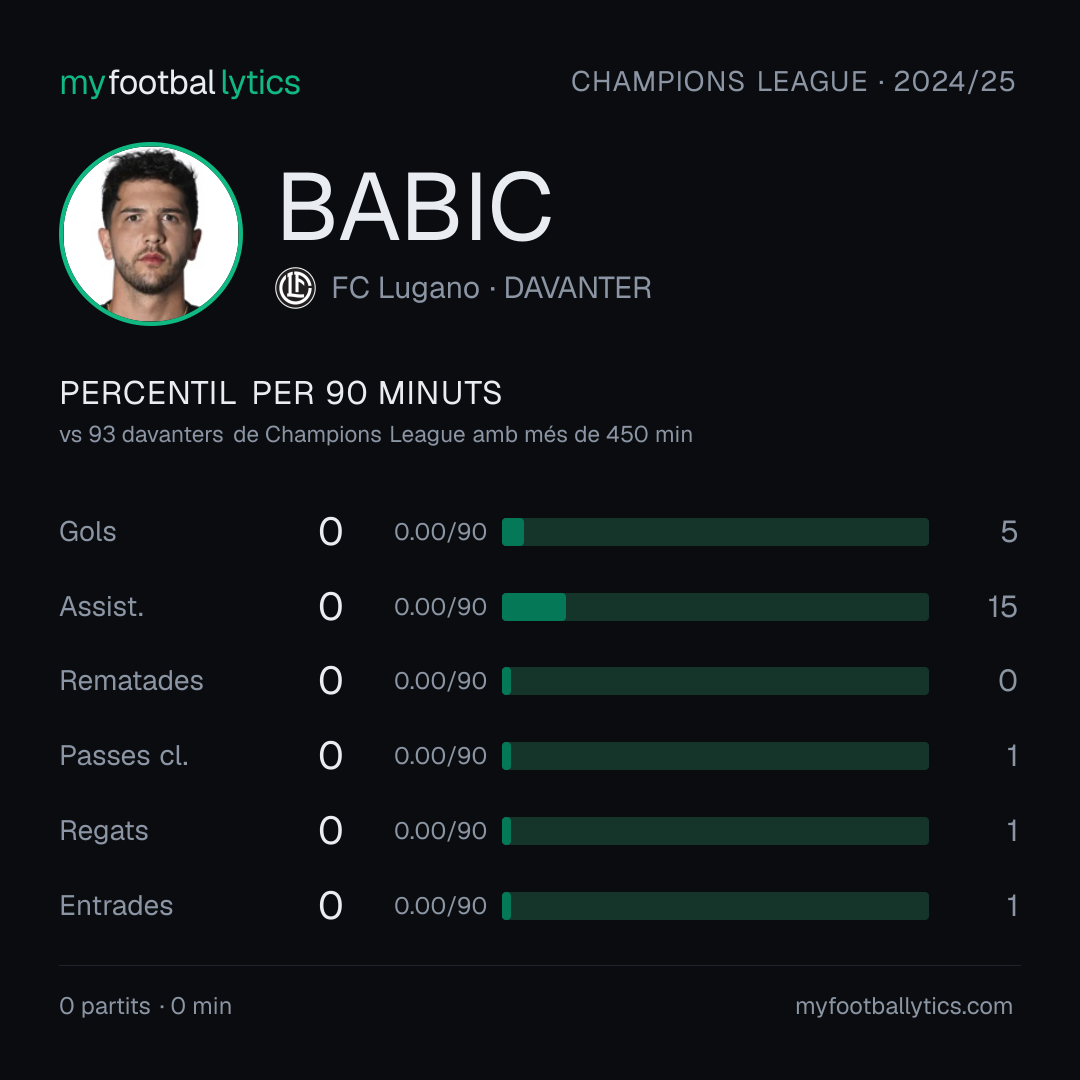Screen dimensions: 1080x1080
Task: Click the Rematades percentile bar
Action: coord(715,681)
